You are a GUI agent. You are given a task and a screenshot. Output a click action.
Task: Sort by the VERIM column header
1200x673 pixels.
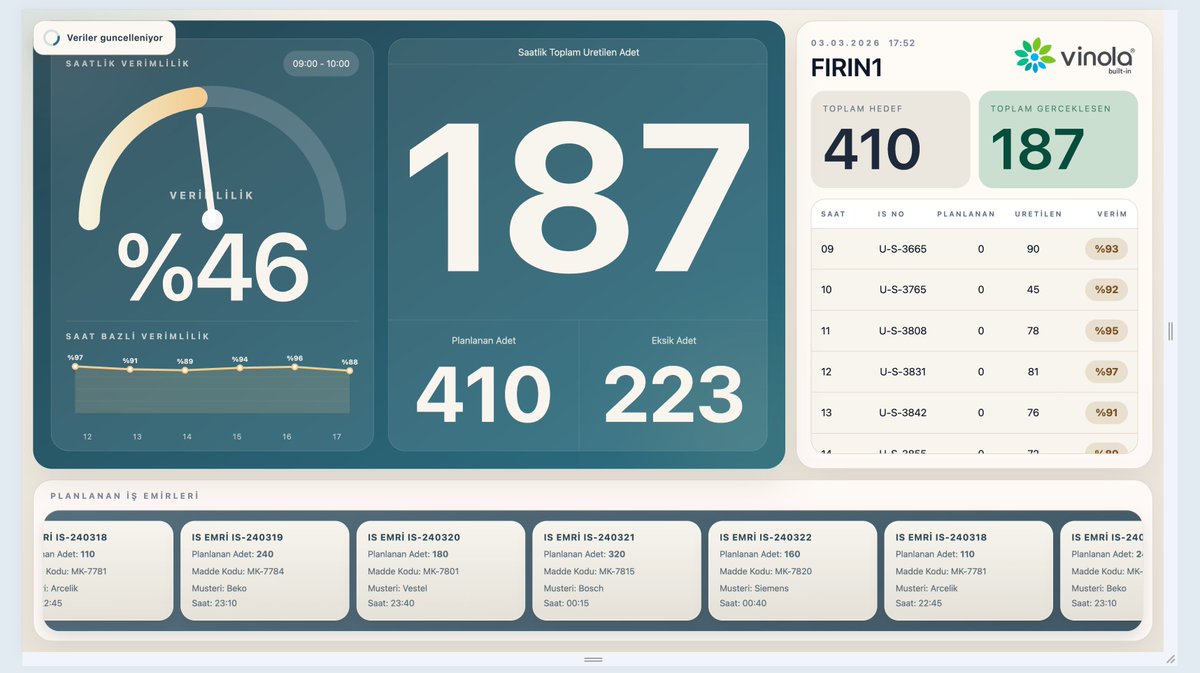[x=1111, y=214]
